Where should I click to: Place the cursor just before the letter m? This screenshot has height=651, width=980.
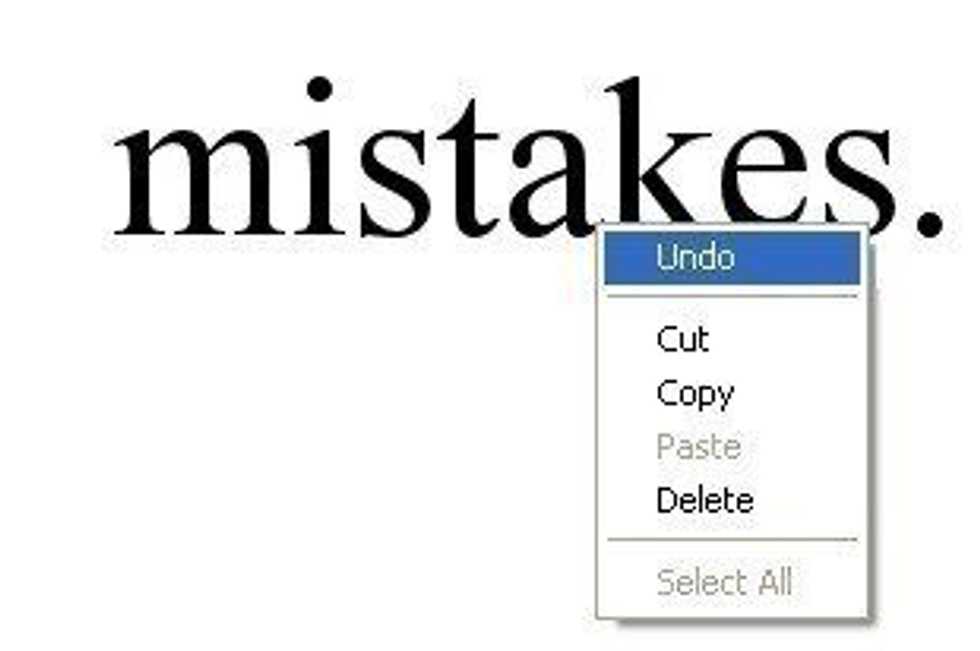pos(112,182)
